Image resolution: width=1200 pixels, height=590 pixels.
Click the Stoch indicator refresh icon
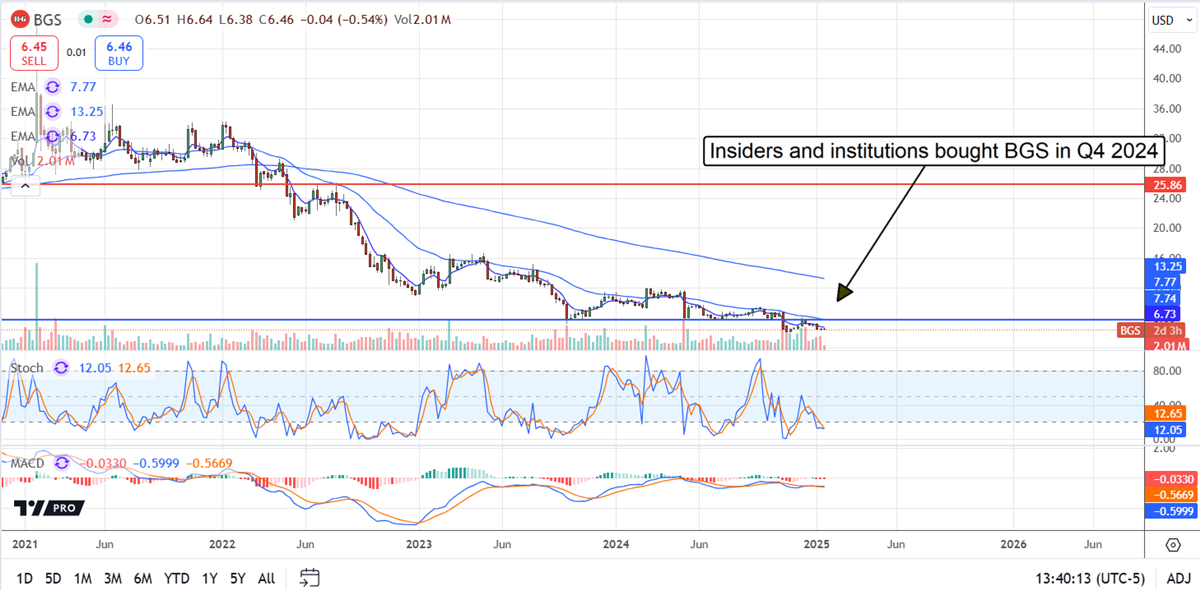(62, 368)
